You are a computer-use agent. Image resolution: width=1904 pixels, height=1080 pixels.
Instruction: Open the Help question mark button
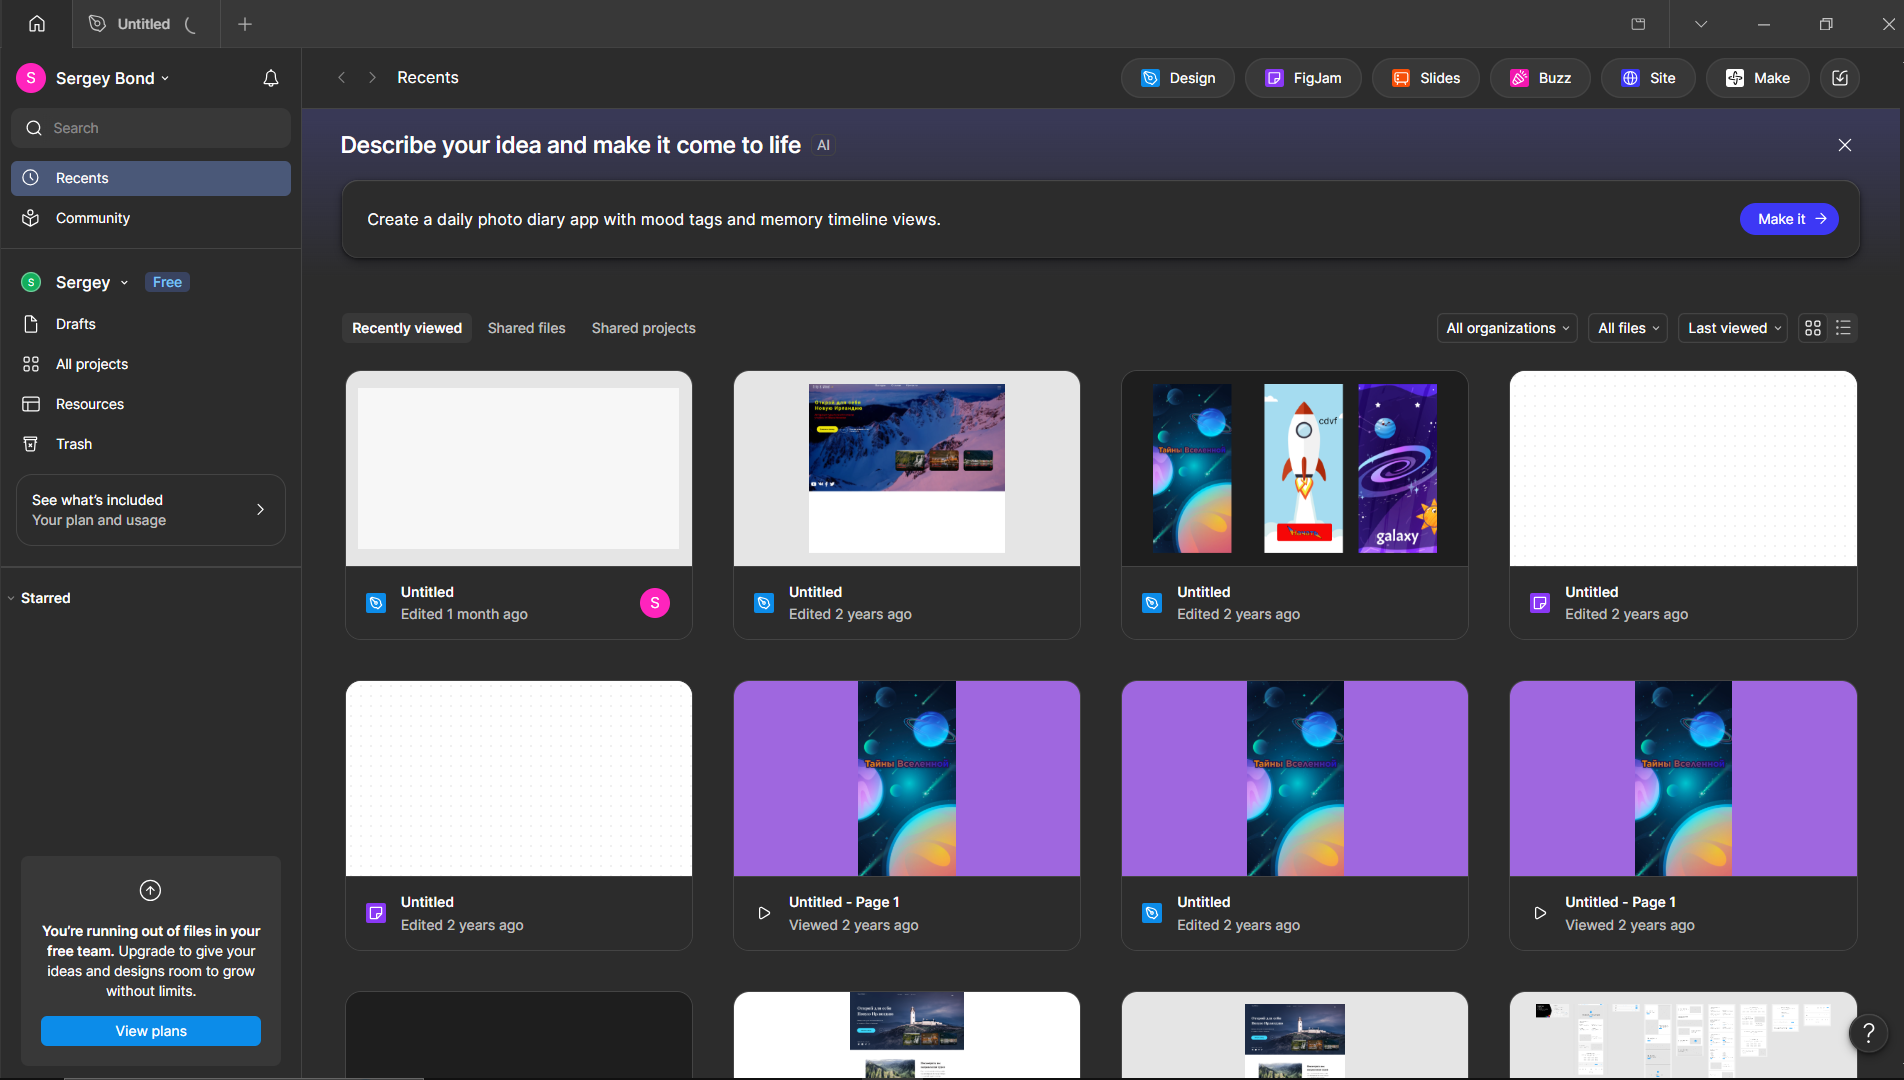tap(1868, 1033)
